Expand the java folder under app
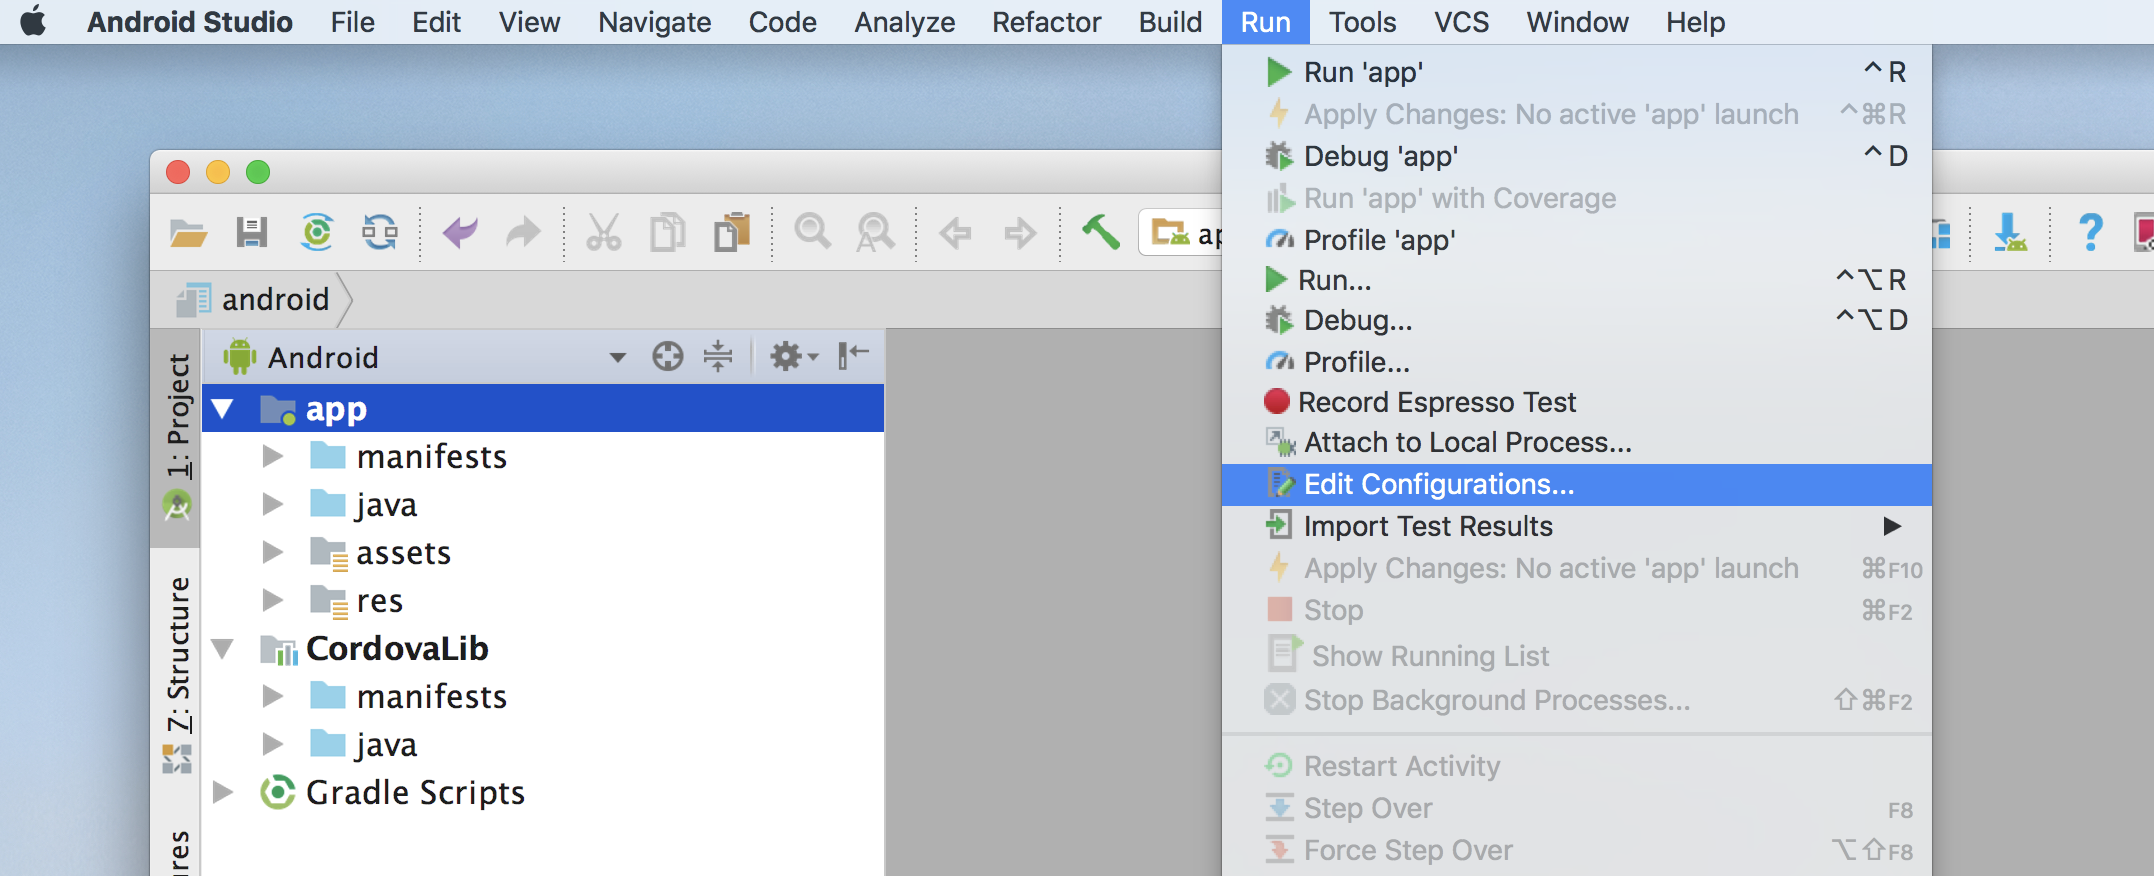This screenshot has height=876, width=2154. tap(273, 504)
